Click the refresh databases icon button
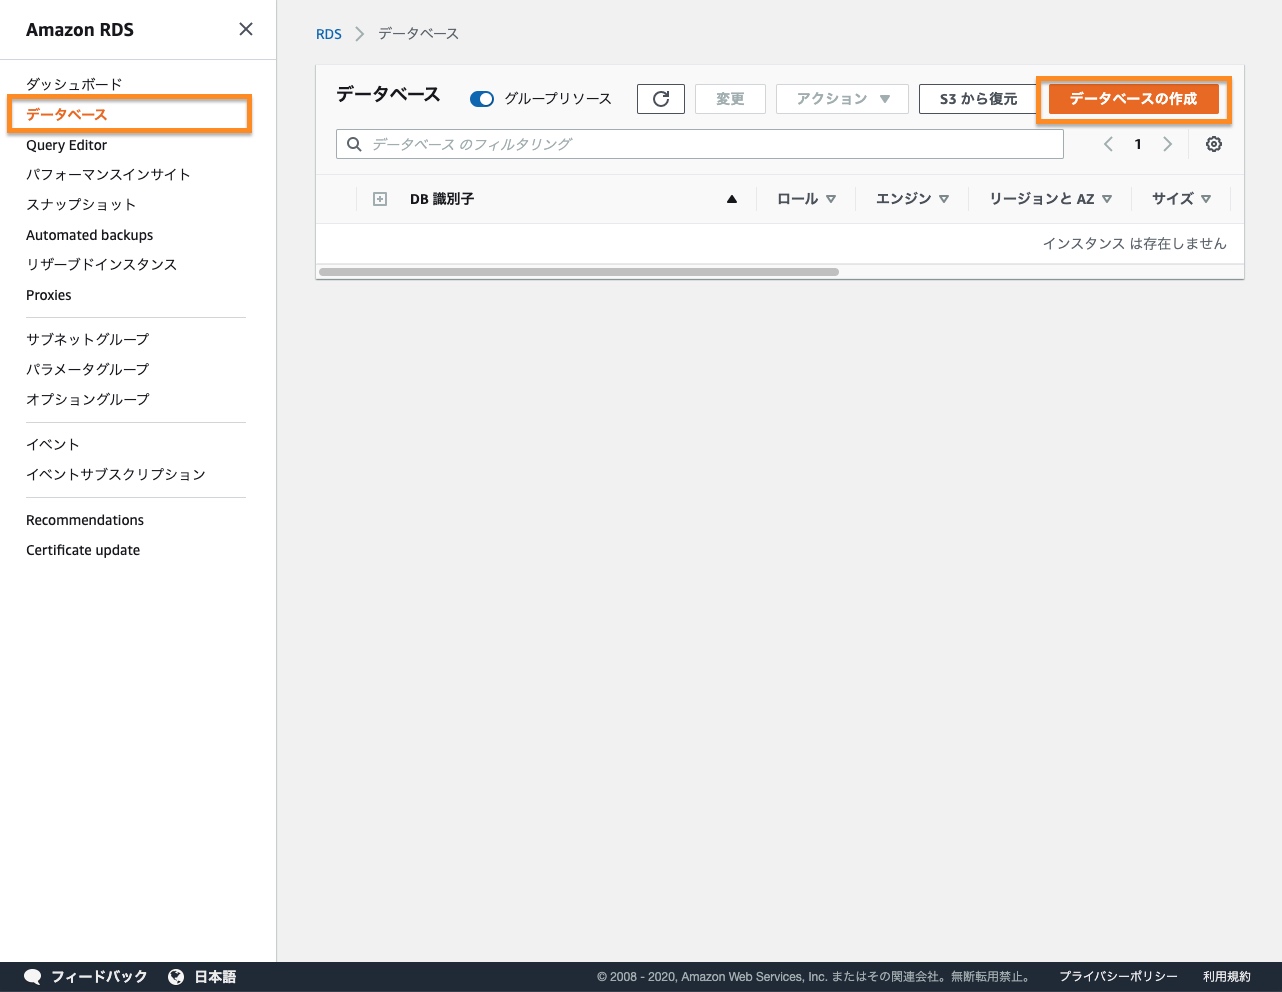This screenshot has height=992, width=1282. 660,99
